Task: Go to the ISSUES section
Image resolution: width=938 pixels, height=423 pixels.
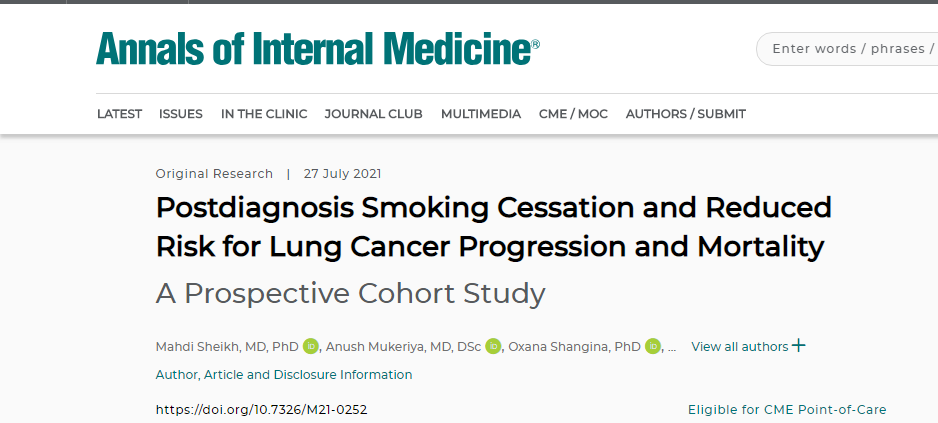Action: [x=181, y=114]
